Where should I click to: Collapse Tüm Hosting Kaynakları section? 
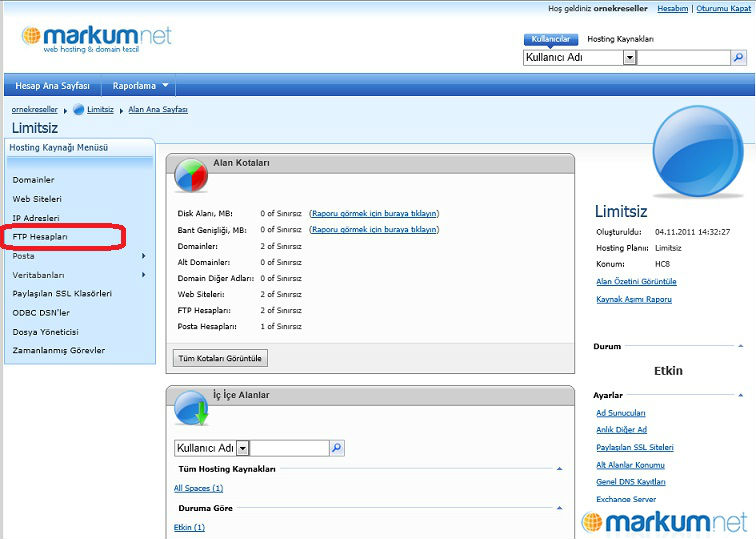(x=559, y=469)
